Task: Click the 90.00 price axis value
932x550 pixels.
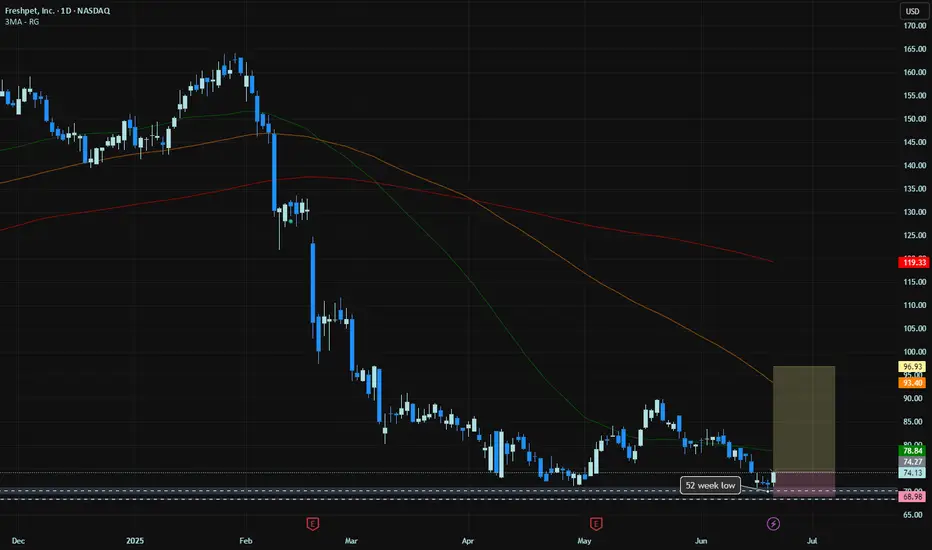Action: [914, 398]
